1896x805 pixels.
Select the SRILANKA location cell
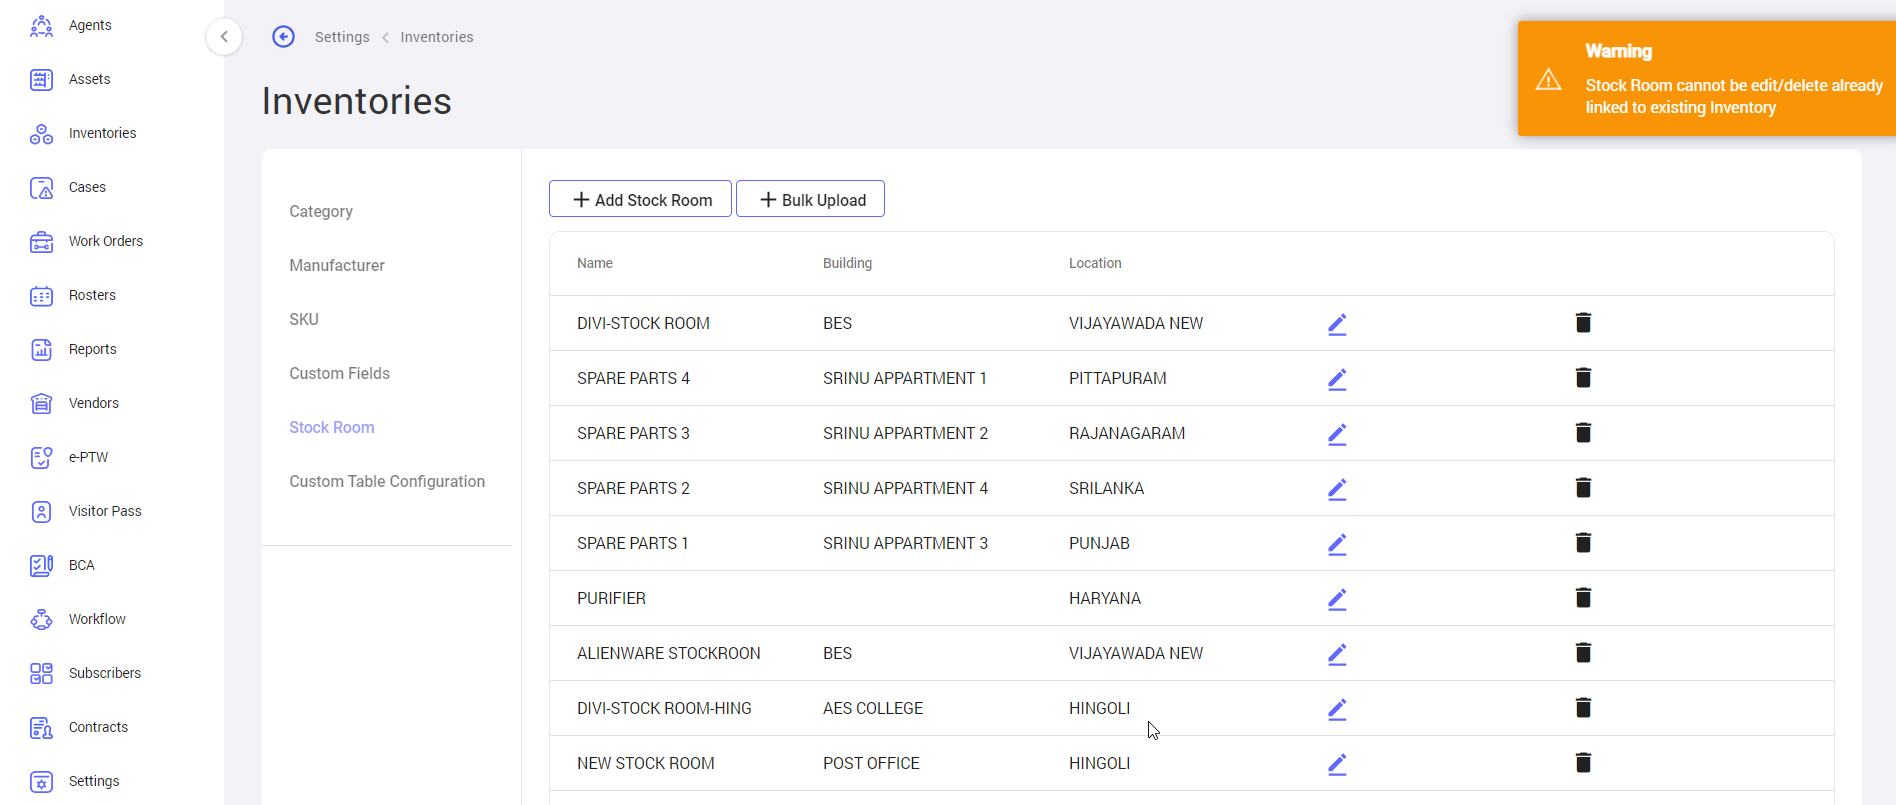[1106, 488]
